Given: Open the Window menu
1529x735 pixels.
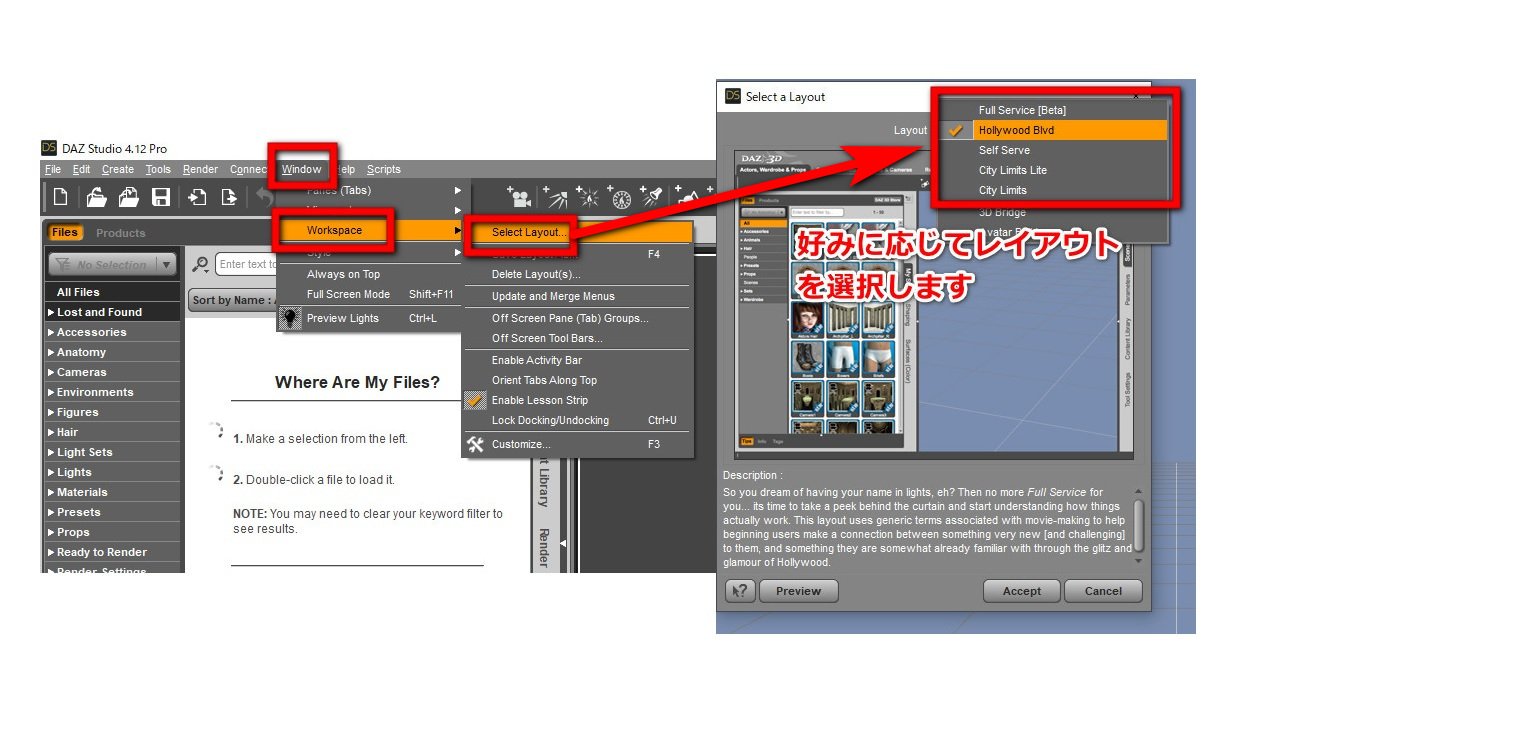Looking at the screenshot, I should (x=302, y=168).
